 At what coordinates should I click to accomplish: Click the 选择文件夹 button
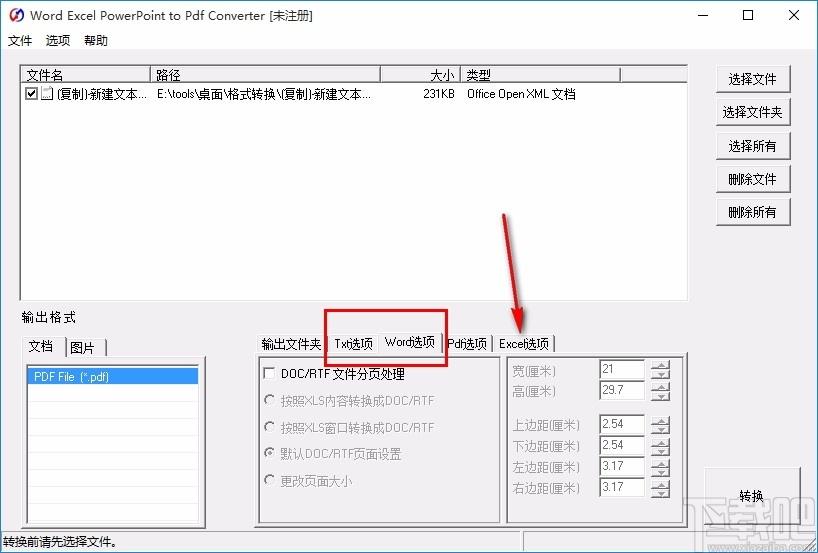(753, 112)
